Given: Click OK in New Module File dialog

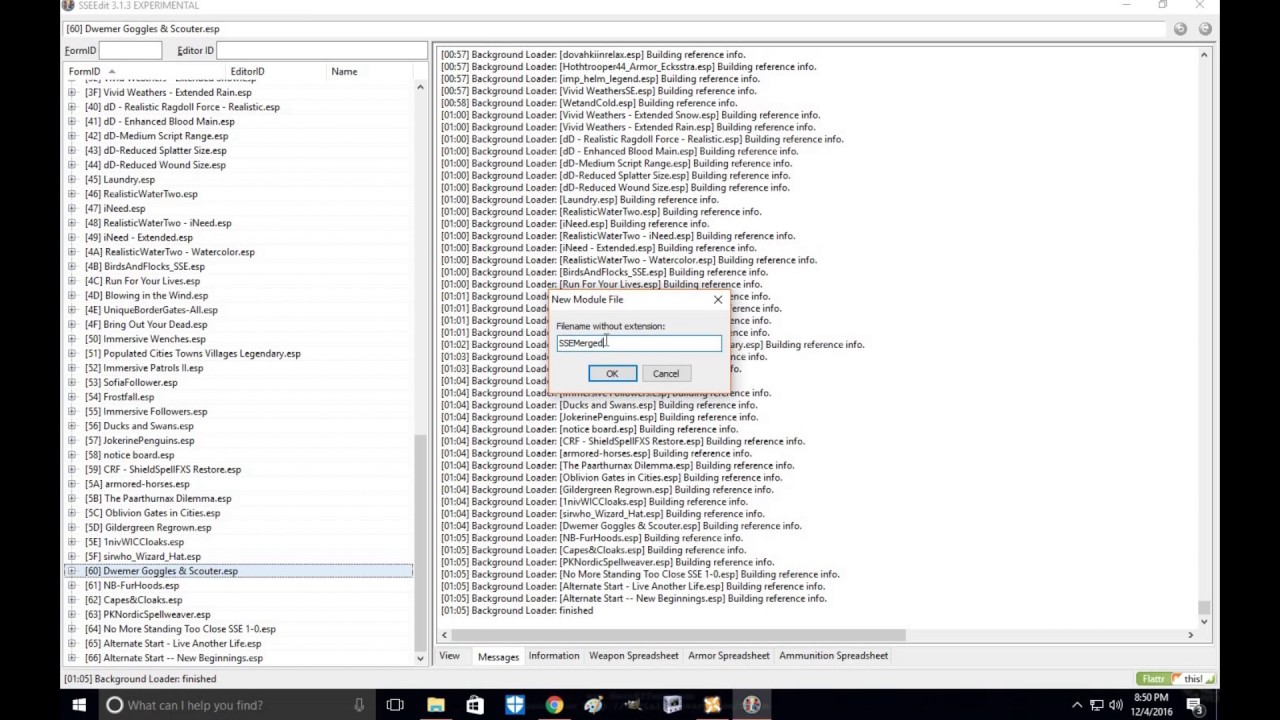Looking at the screenshot, I should (612, 374).
